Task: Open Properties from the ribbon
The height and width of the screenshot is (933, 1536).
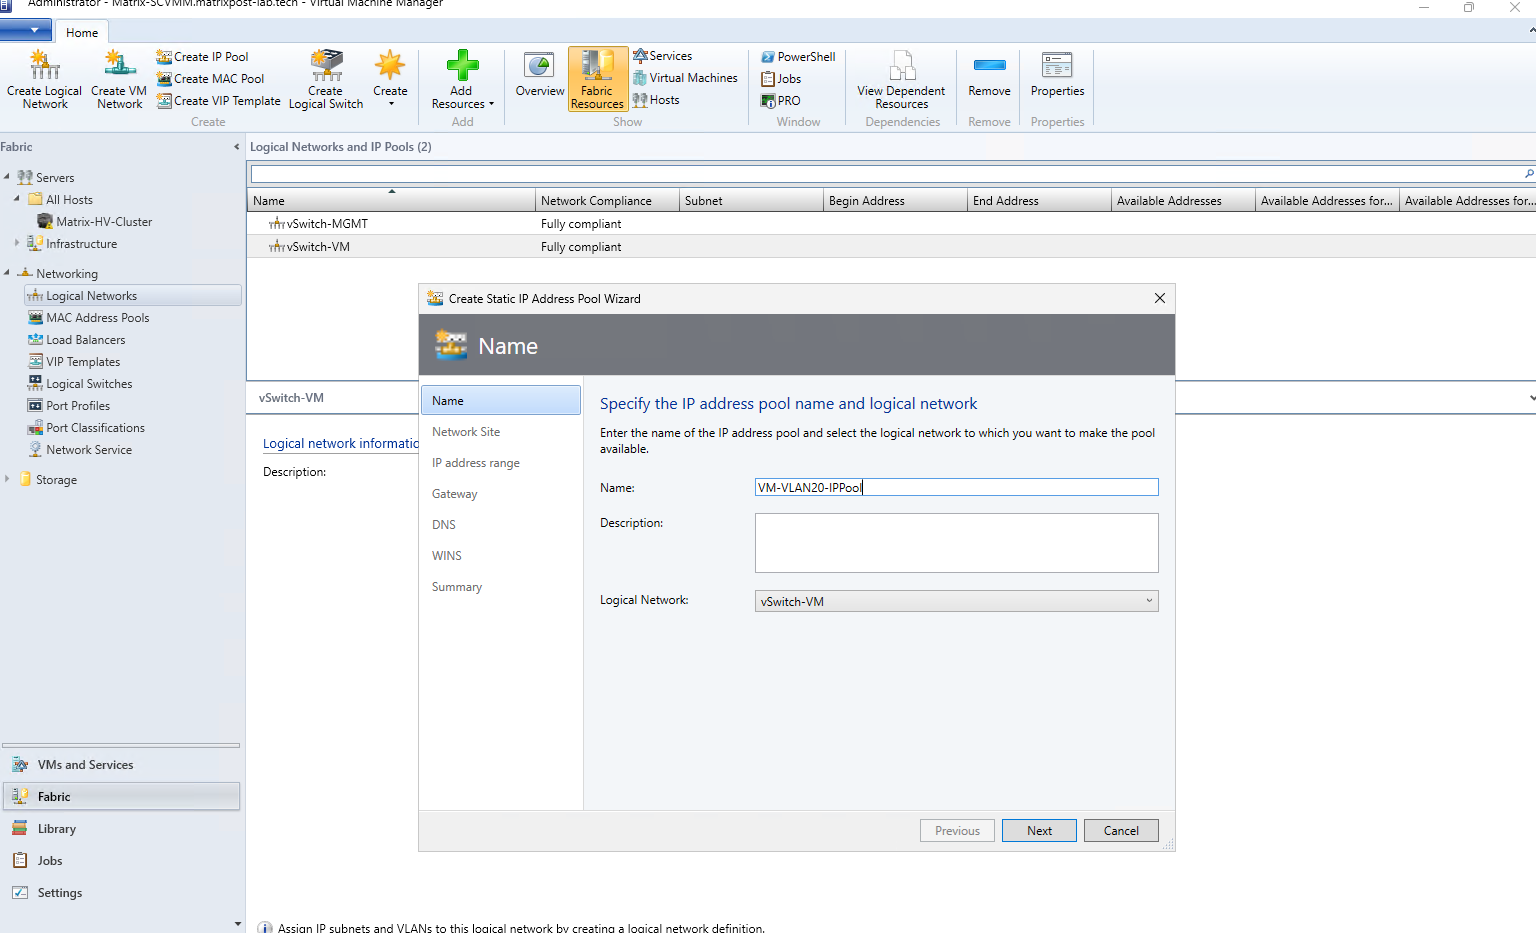Action: coord(1057,75)
